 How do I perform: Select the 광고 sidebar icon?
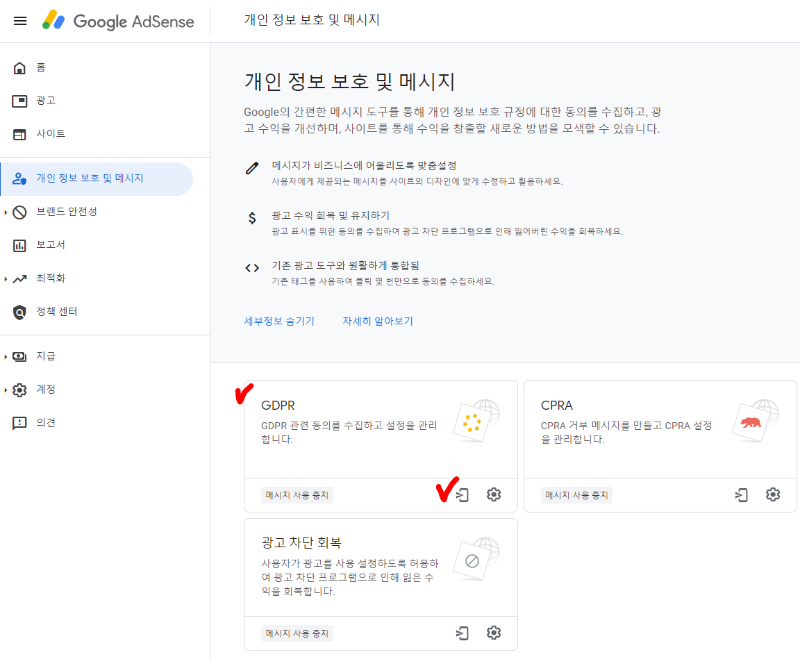click(20, 100)
